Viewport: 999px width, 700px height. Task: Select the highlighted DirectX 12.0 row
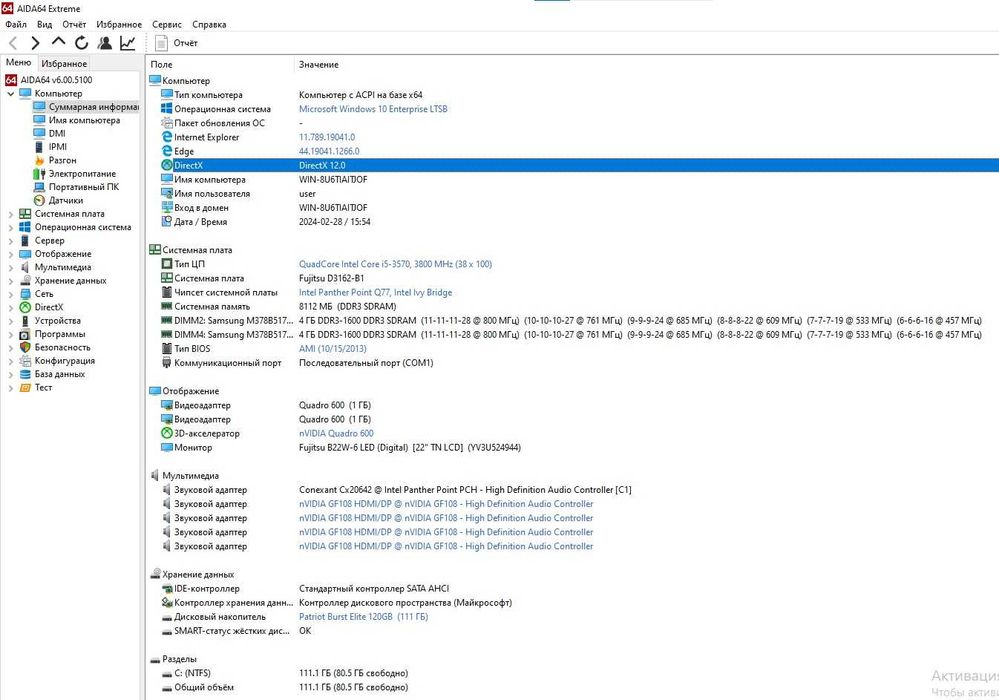tap(573, 166)
